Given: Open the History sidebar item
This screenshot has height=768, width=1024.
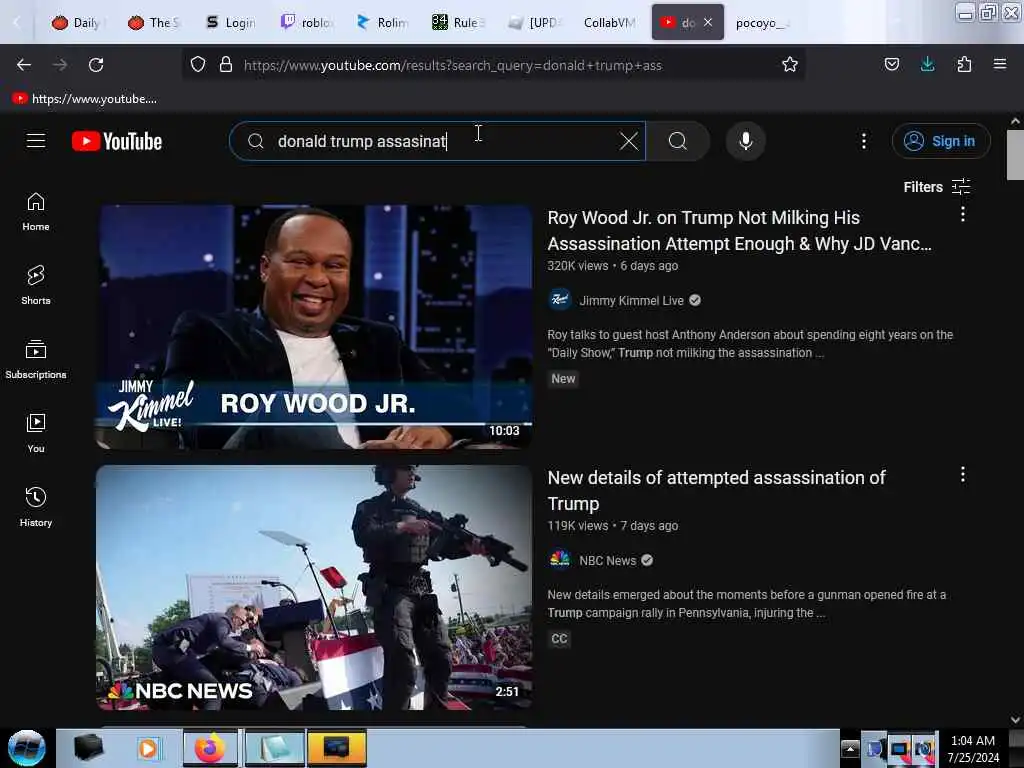Looking at the screenshot, I should click(x=36, y=507).
